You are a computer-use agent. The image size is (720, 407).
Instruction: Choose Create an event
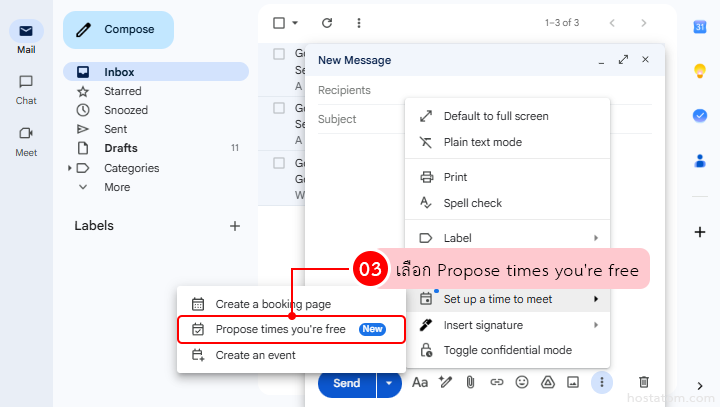[x=291, y=355]
